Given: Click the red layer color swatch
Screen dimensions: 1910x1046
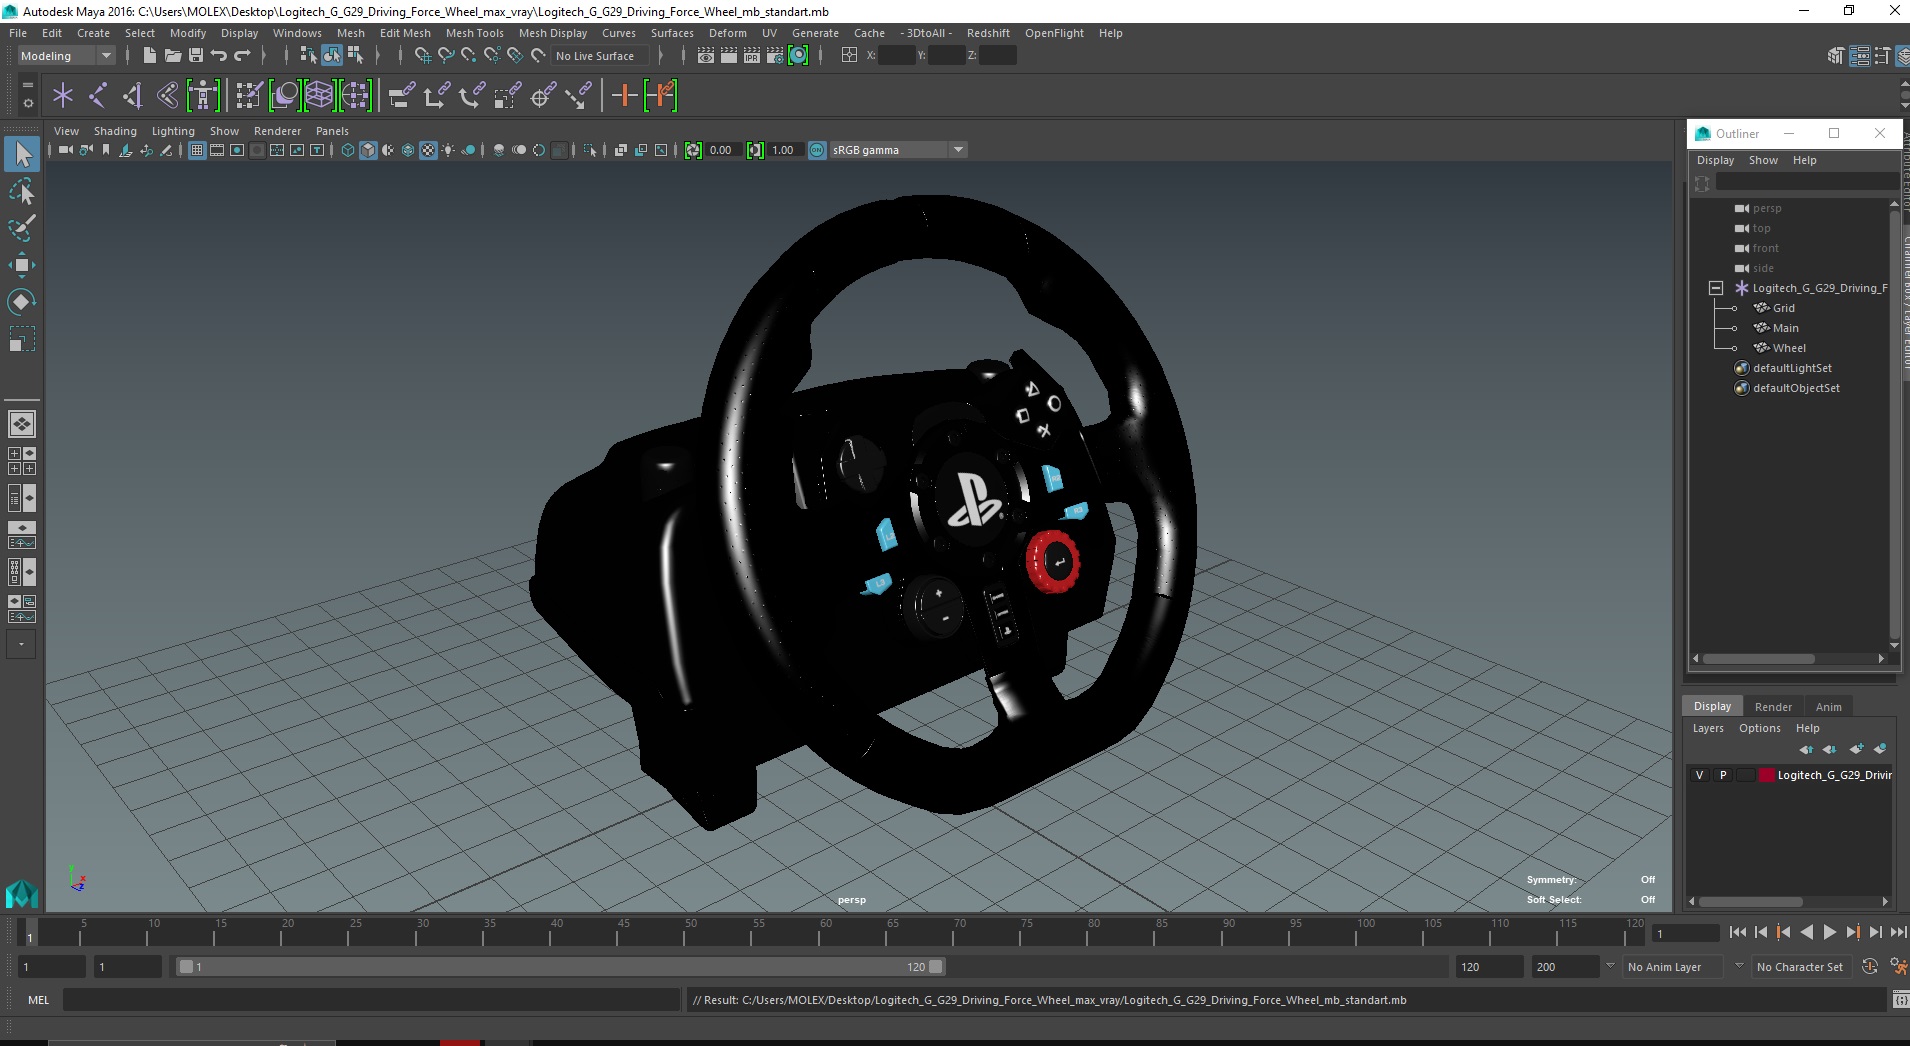Looking at the screenshot, I should pyautogui.click(x=1767, y=775).
